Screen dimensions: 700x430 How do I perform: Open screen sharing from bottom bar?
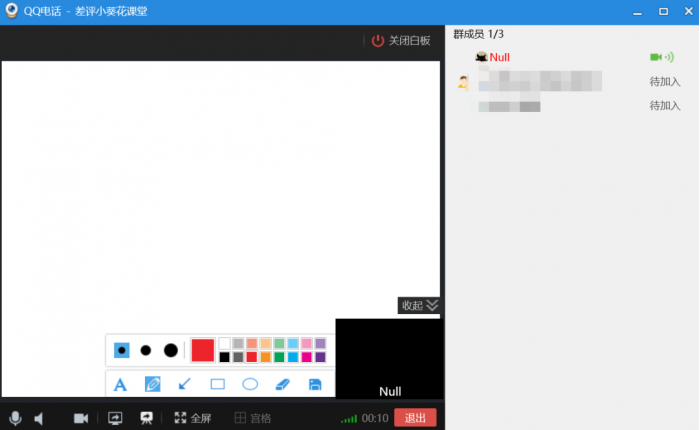tap(115, 418)
